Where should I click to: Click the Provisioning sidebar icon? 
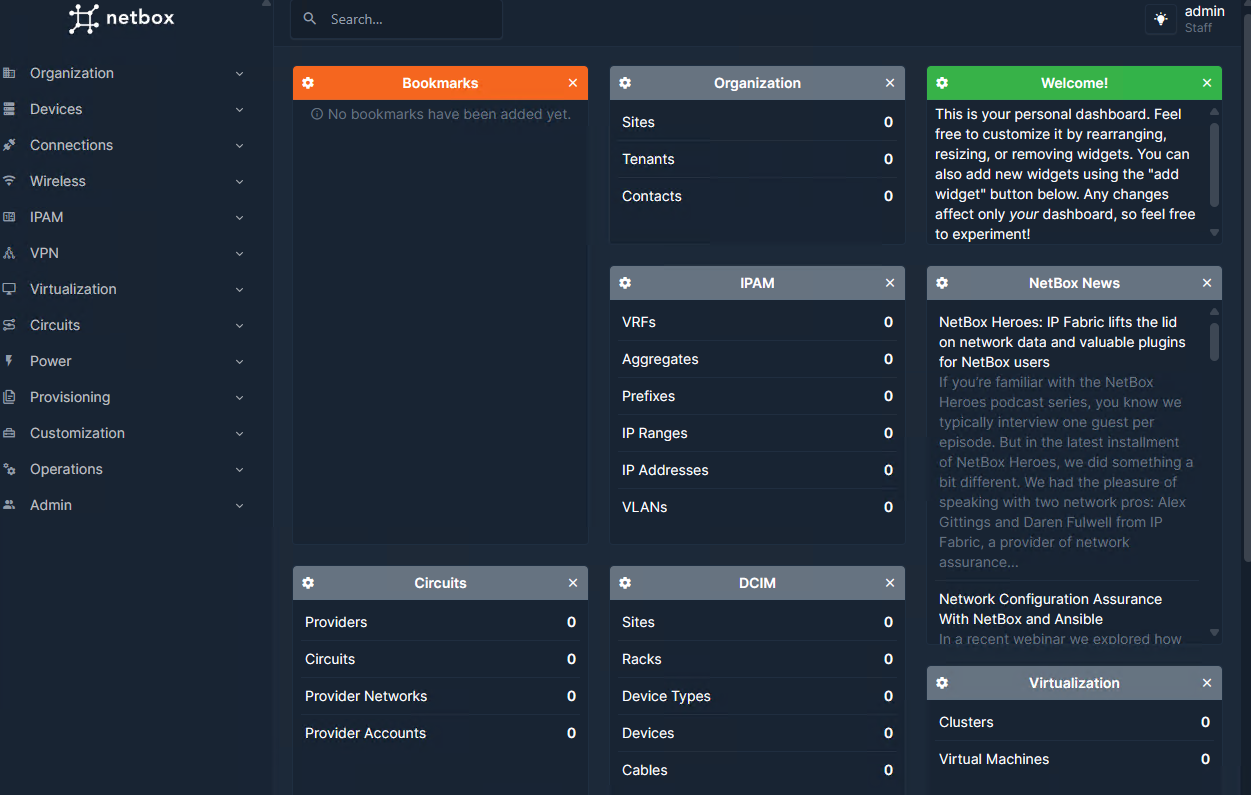[9, 397]
